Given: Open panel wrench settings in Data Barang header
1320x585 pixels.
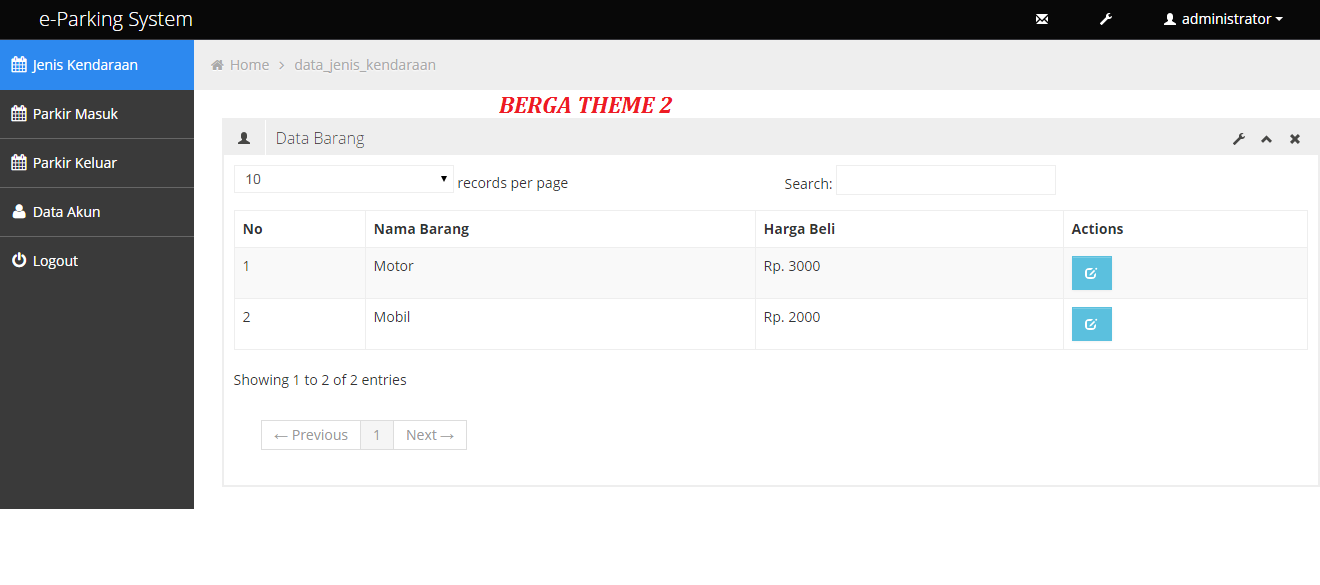Looking at the screenshot, I should pyautogui.click(x=1239, y=139).
